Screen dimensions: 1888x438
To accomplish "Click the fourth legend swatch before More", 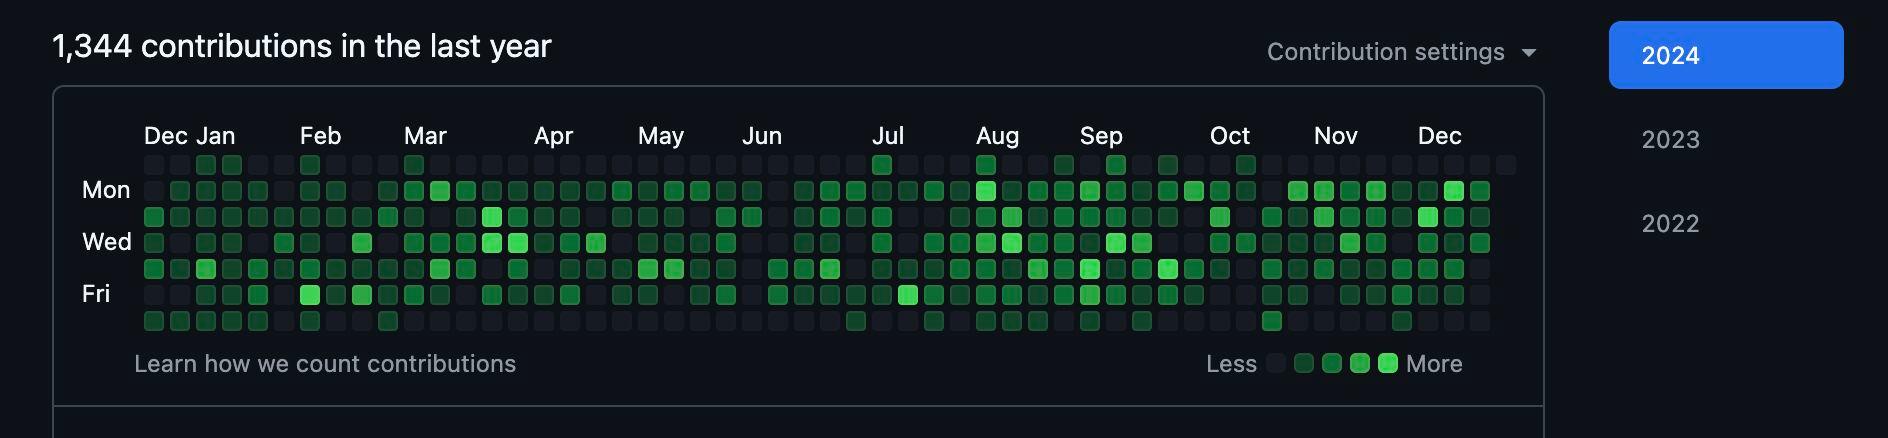I will (1360, 363).
